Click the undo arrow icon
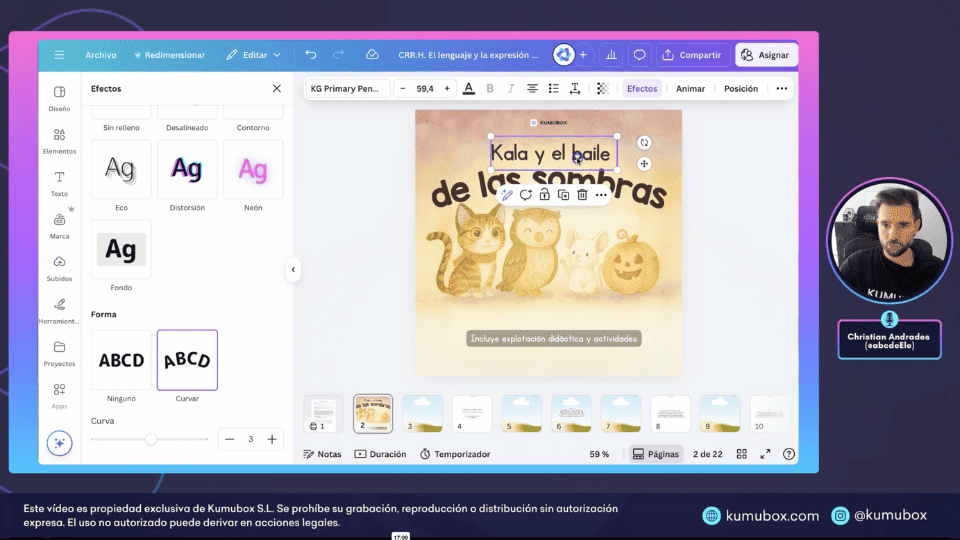 [x=311, y=55]
